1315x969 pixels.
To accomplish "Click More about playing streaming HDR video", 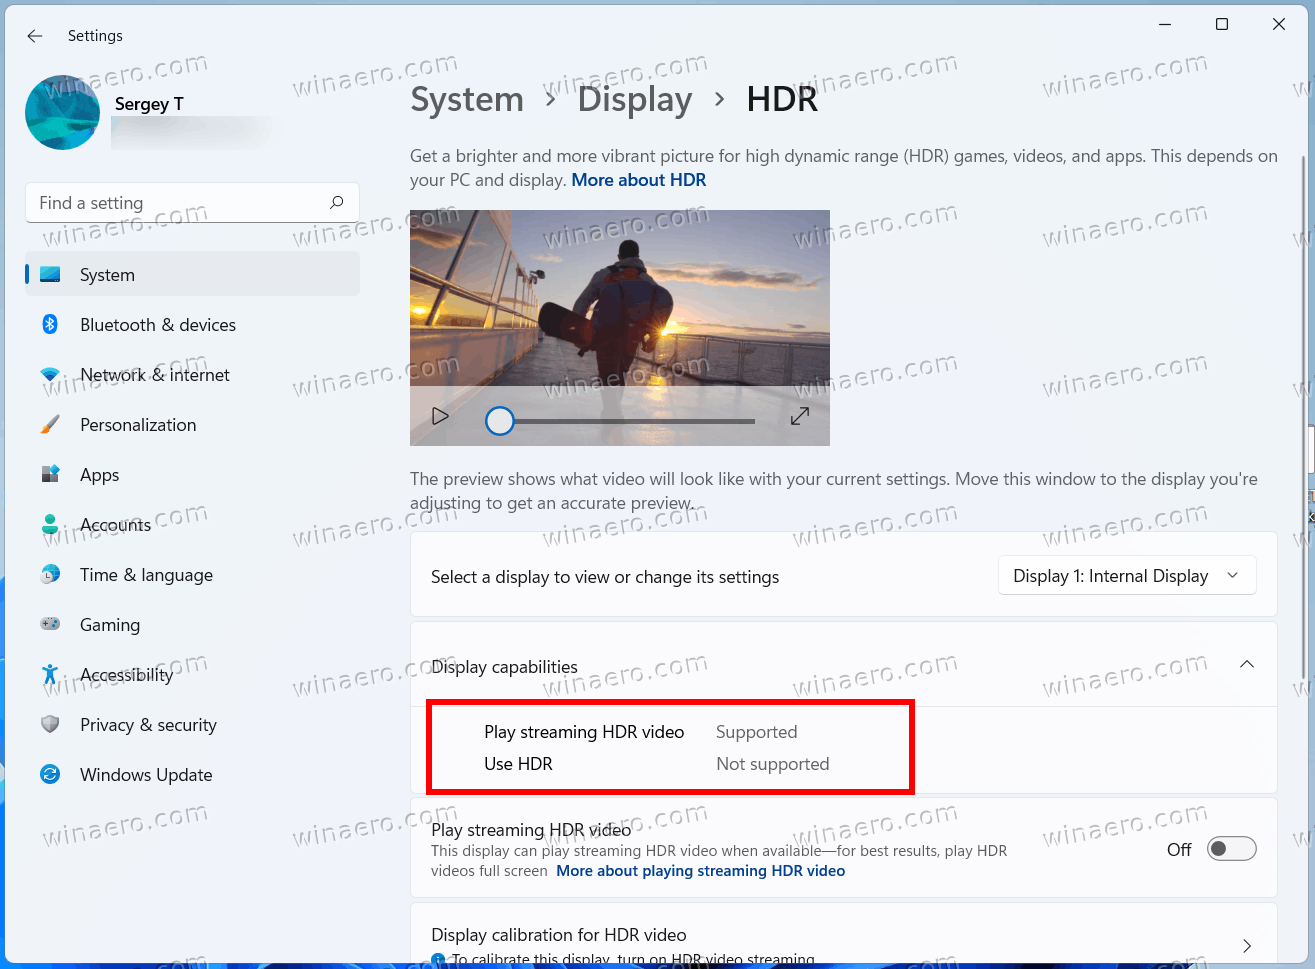I will click(x=700, y=870).
